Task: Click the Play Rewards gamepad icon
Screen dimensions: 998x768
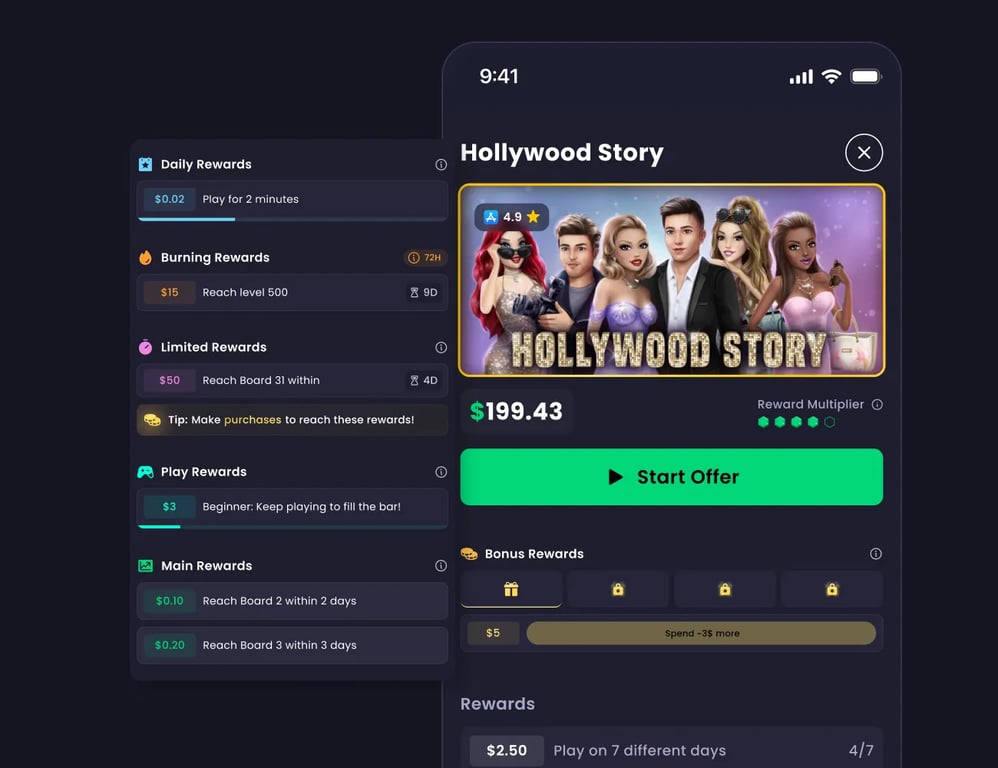Action: pos(145,472)
